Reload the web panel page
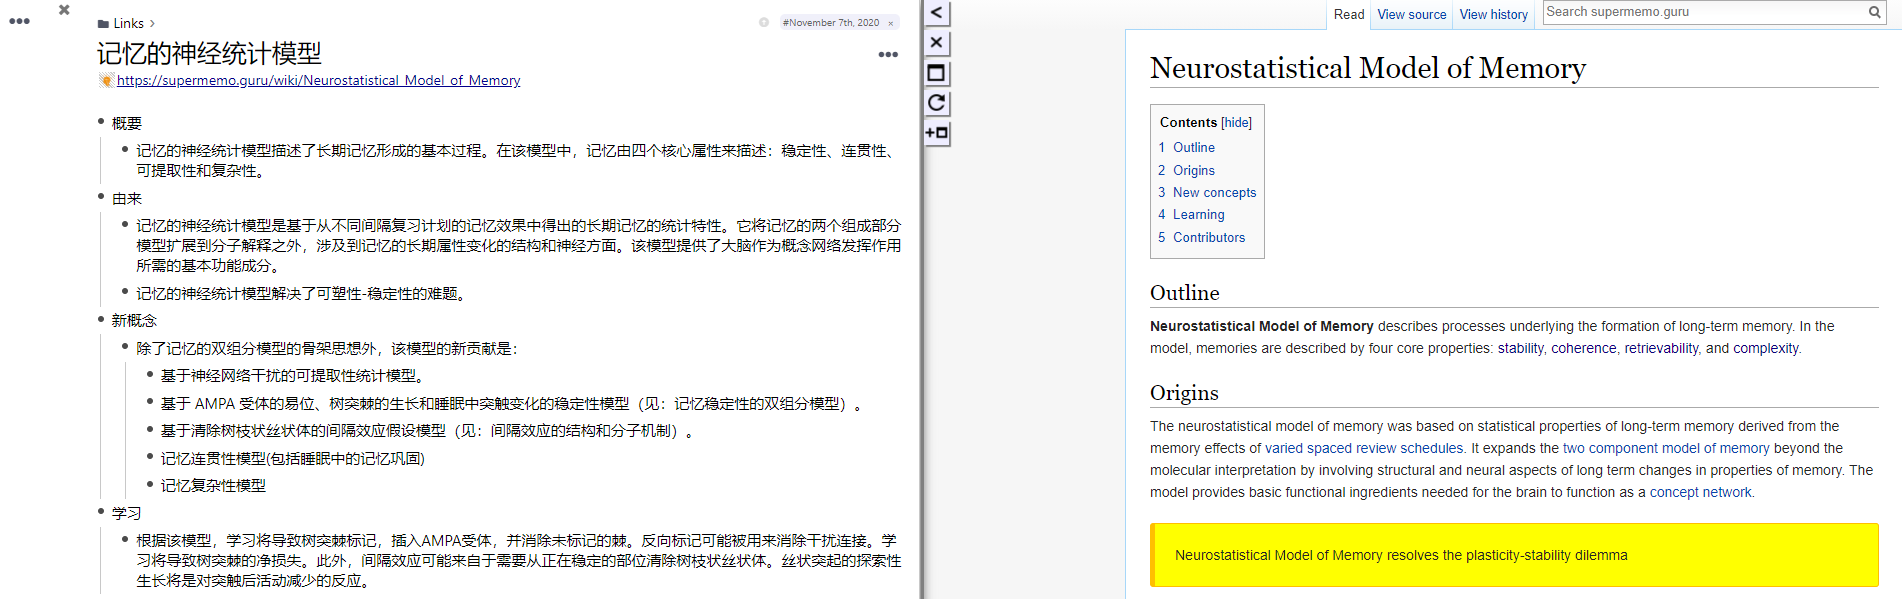Image resolution: width=1902 pixels, height=599 pixels. [x=936, y=103]
